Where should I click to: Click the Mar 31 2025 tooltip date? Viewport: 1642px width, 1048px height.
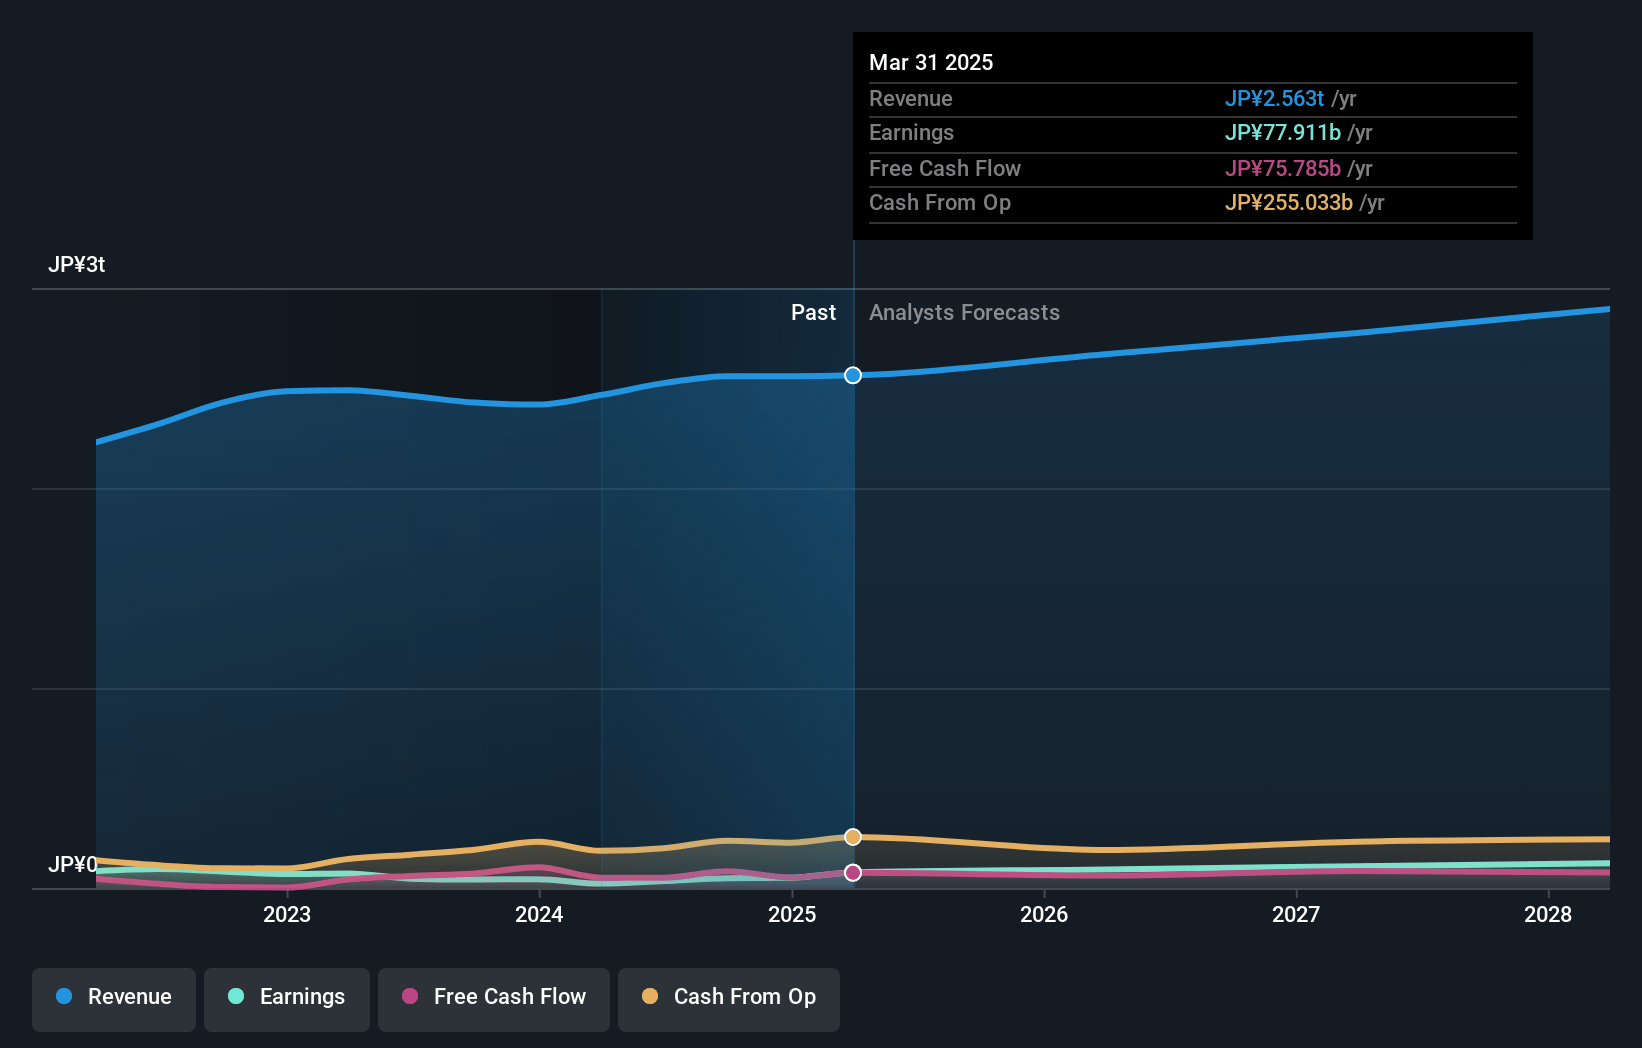(x=931, y=62)
